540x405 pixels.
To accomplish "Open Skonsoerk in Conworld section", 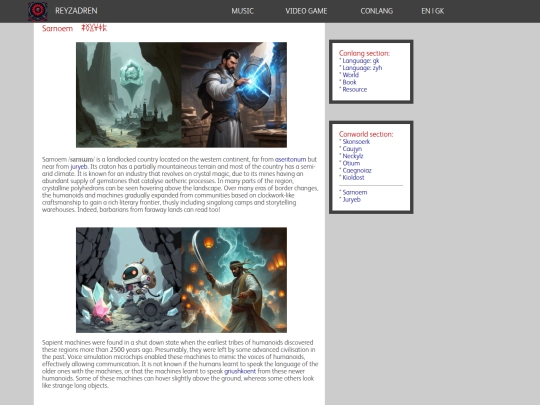I will (x=356, y=142).
